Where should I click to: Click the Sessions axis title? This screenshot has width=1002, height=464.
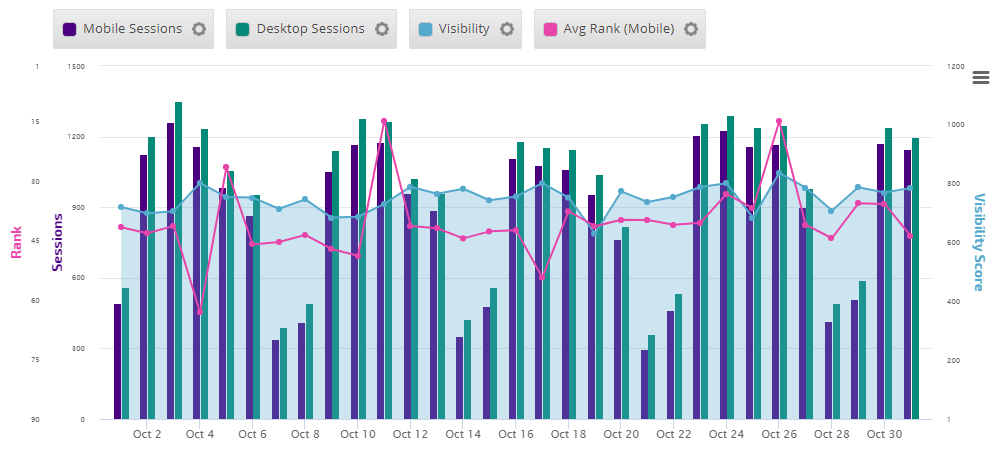coord(57,243)
